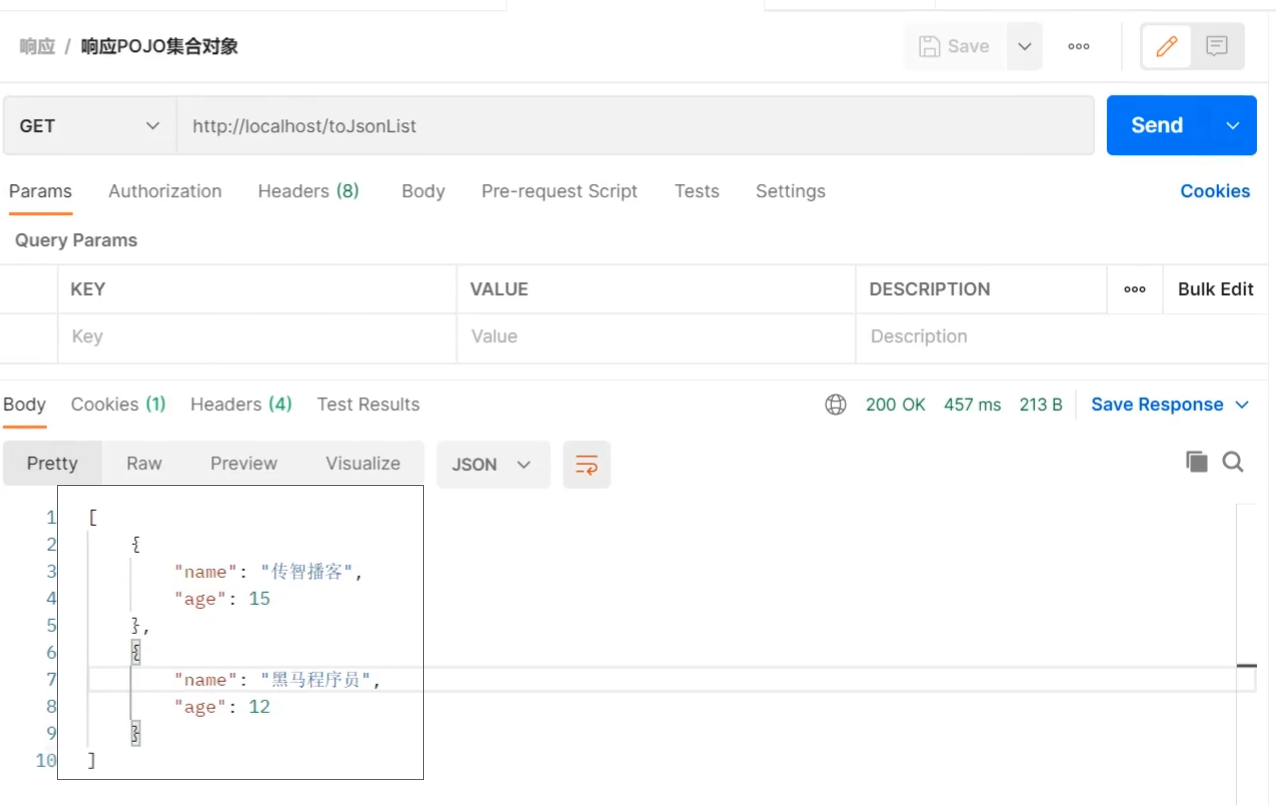Image resolution: width=1276 pixels, height=805 pixels.
Task: Expand the Send button dropdown arrow
Action: (x=1232, y=125)
